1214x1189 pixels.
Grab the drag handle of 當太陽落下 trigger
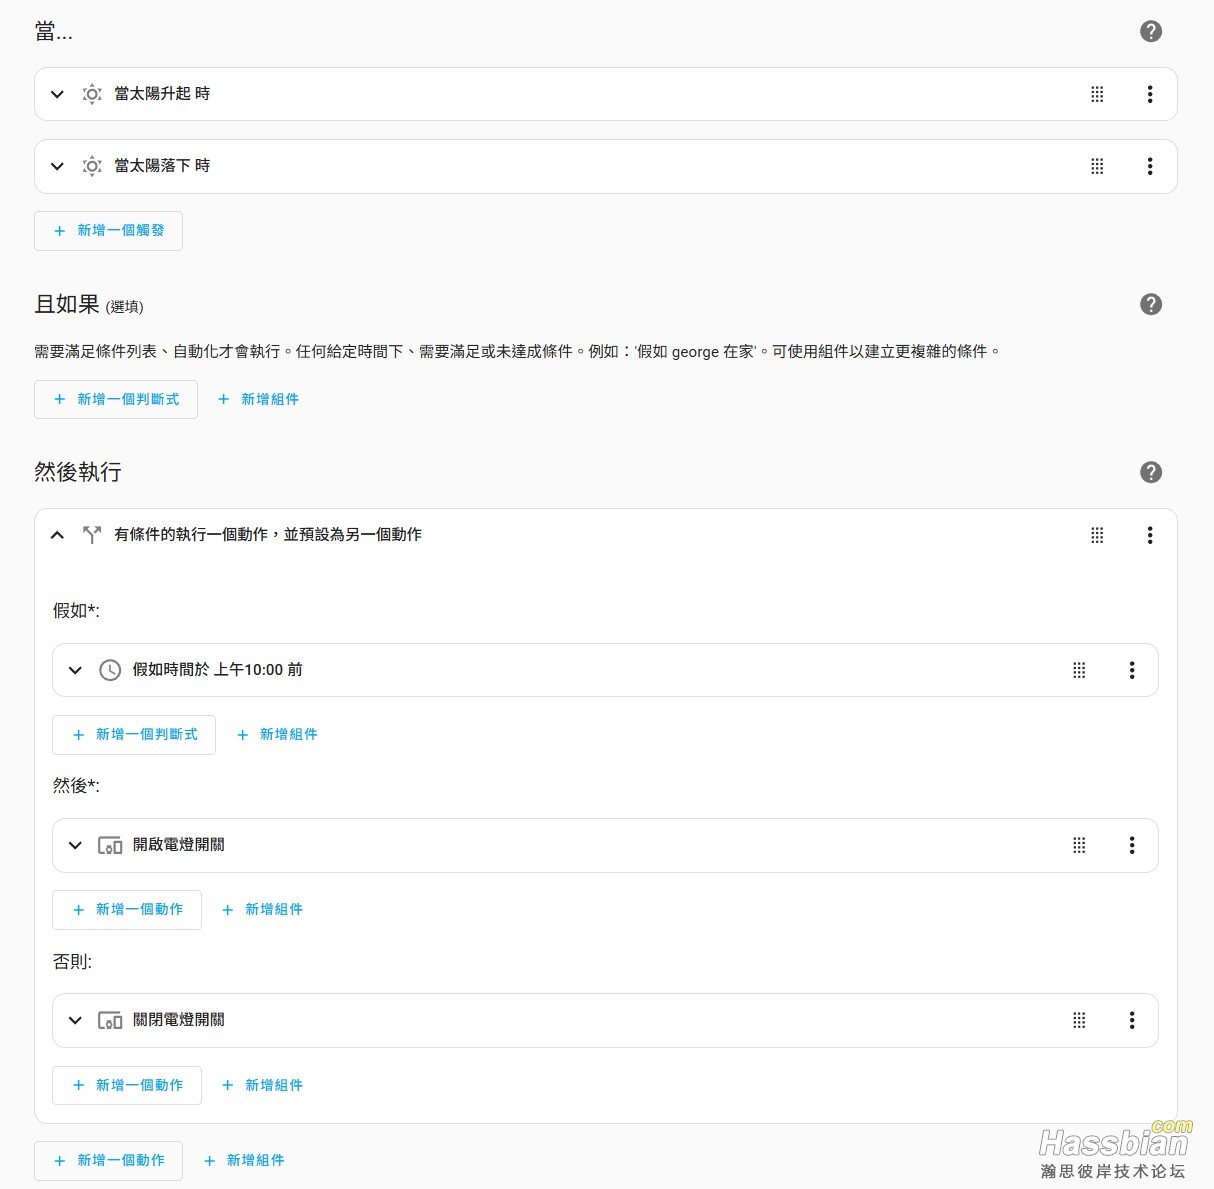pos(1097,166)
